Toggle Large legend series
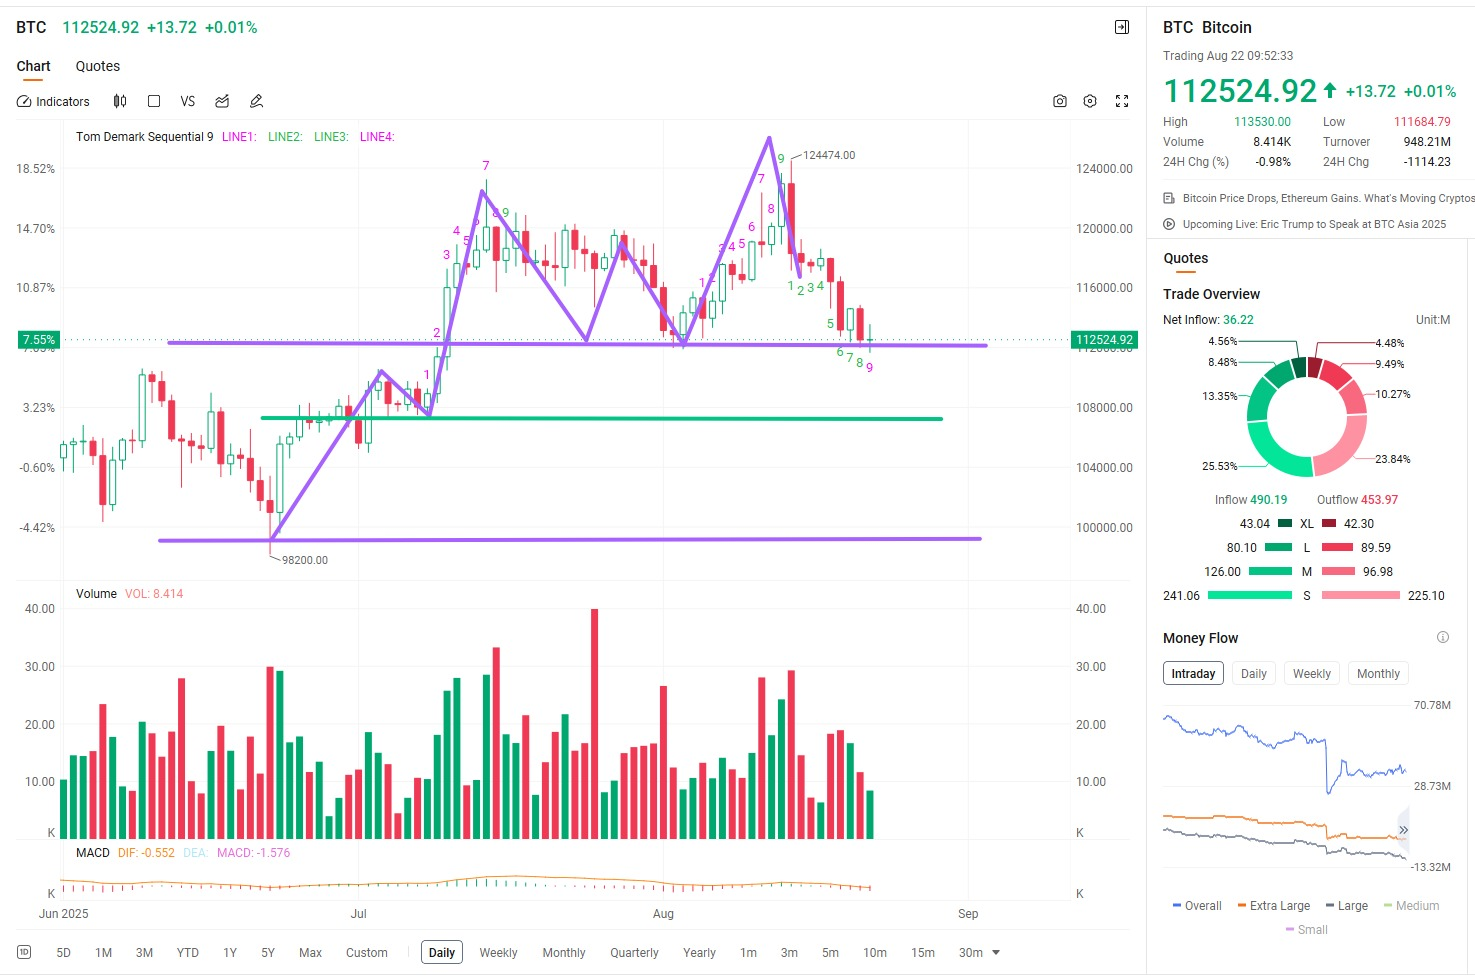Screen dimensions: 1475x978 coord(1346,905)
